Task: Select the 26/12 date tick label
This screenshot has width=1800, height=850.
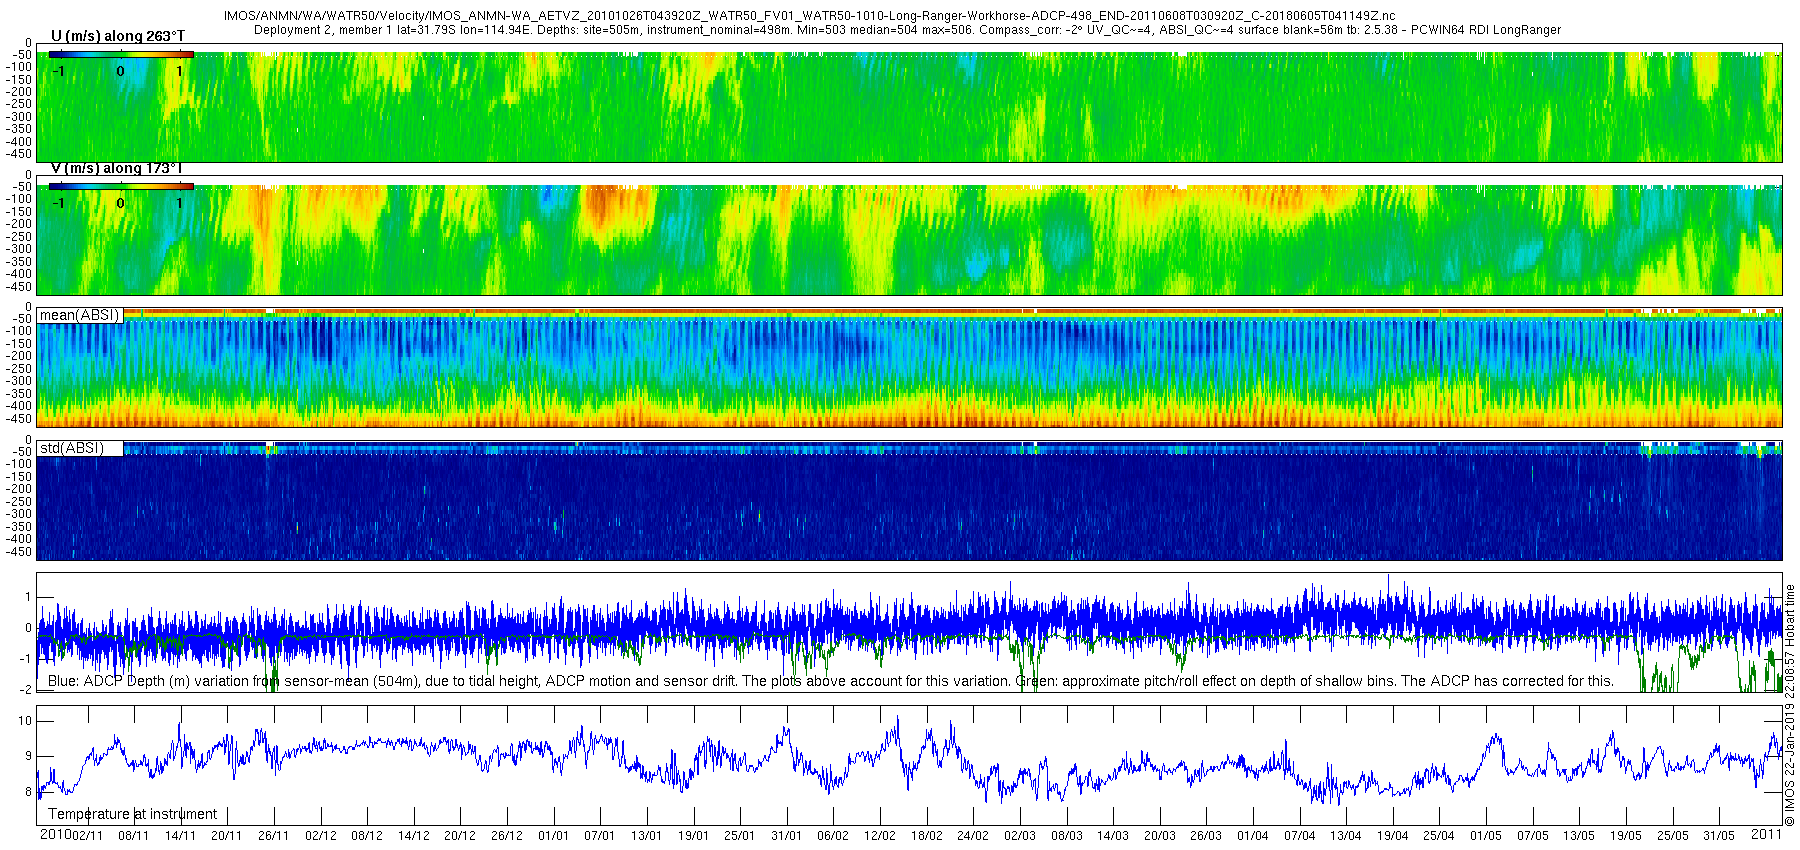Action: 507,836
